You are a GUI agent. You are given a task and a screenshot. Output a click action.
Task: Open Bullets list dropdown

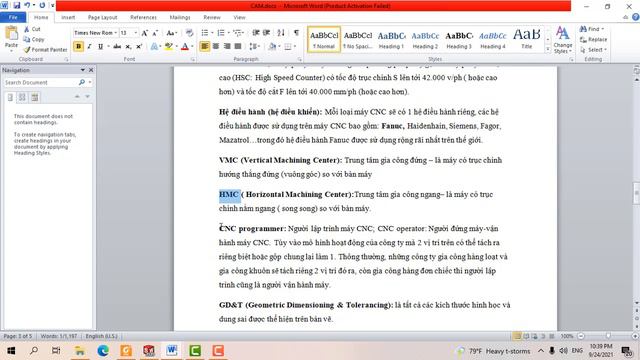coord(212,33)
